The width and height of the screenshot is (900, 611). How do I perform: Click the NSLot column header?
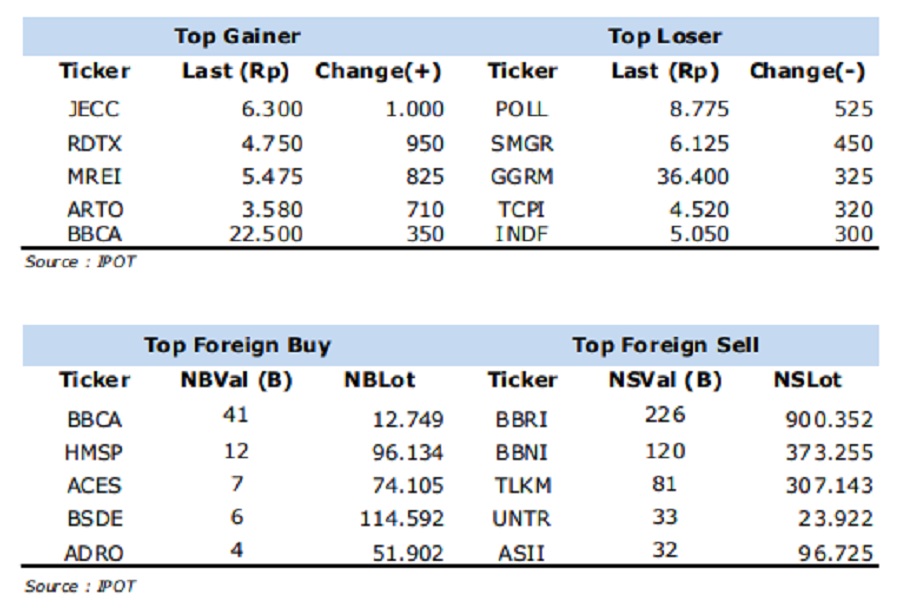[807, 380]
